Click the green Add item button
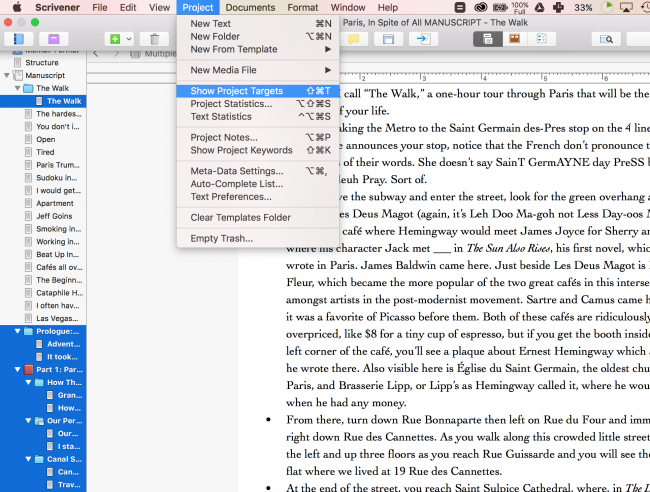Viewport: 650px width, 492px height. 116,39
